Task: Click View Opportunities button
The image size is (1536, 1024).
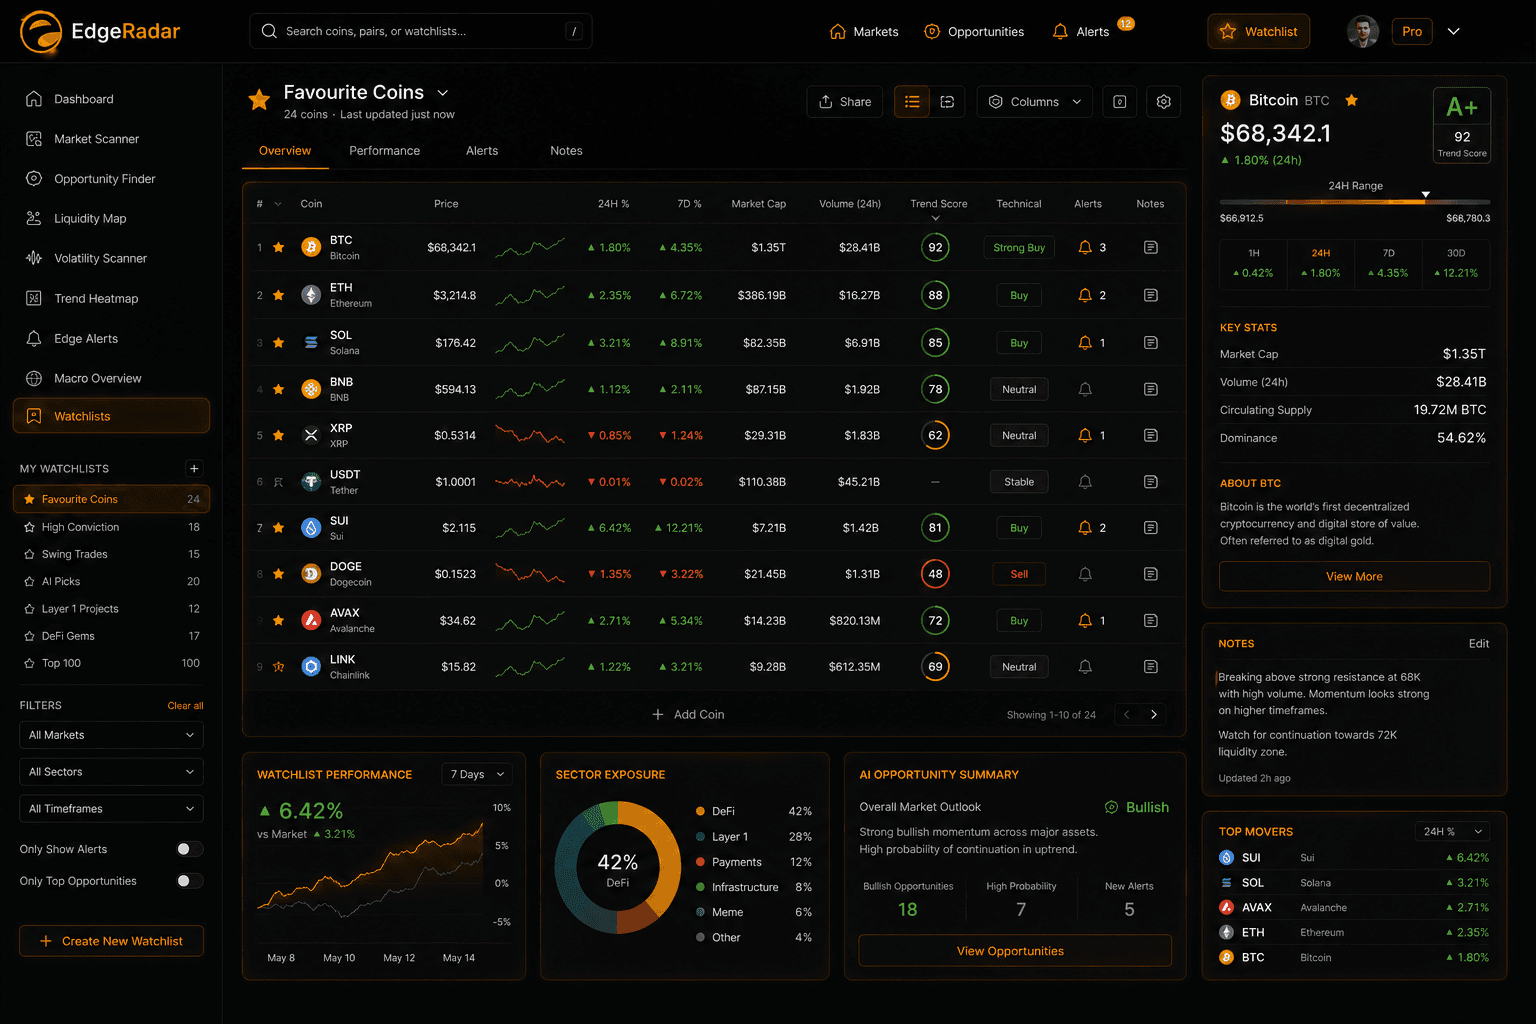Action: coord(1015,951)
